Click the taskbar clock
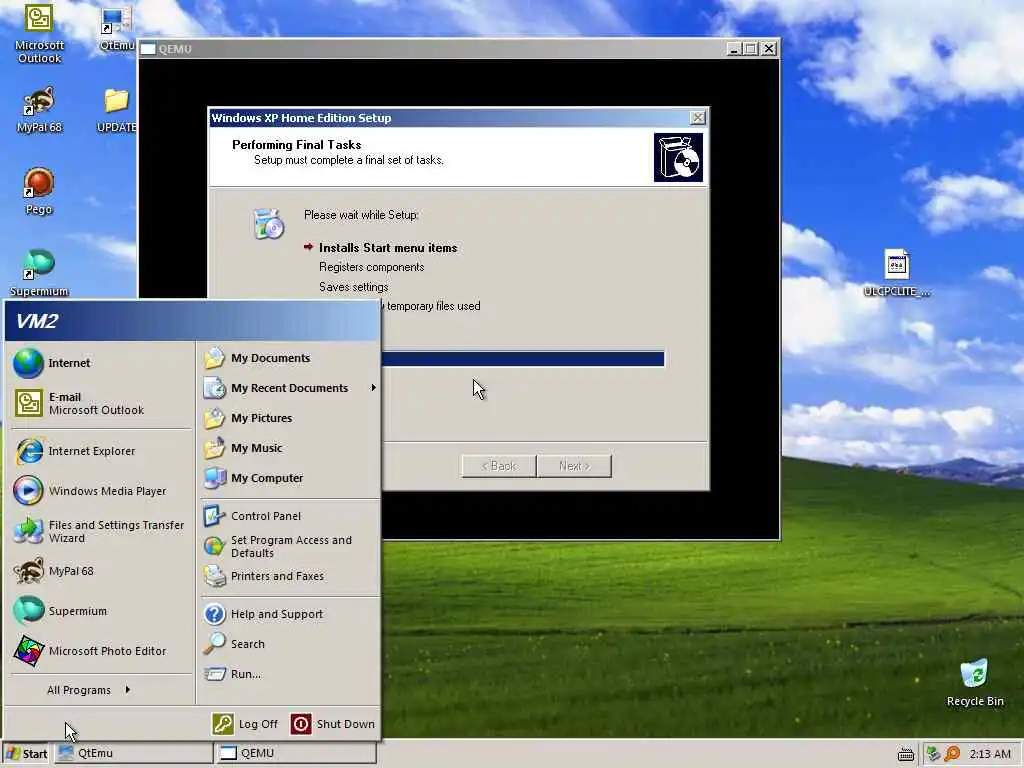Viewport: 1024px width, 768px height. 990,754
